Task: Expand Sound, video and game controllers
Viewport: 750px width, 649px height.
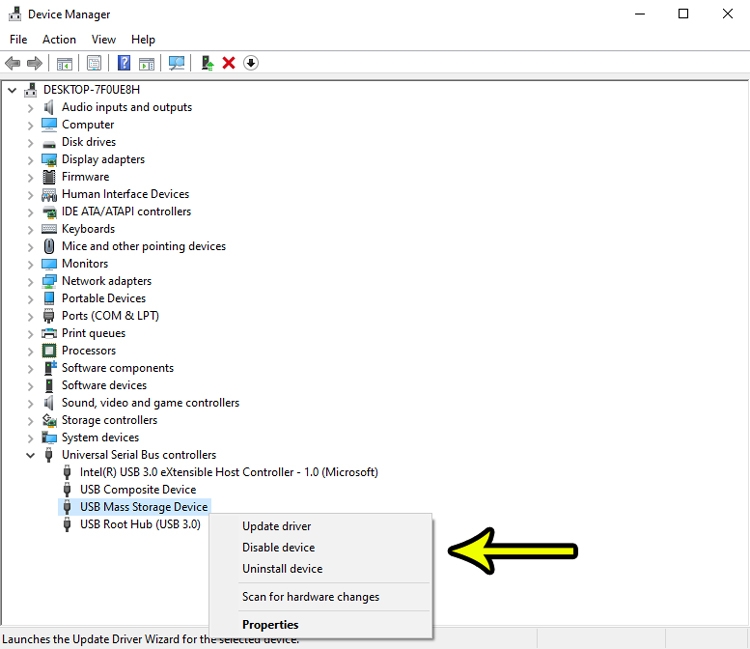Action: click(x=30, y=404)
